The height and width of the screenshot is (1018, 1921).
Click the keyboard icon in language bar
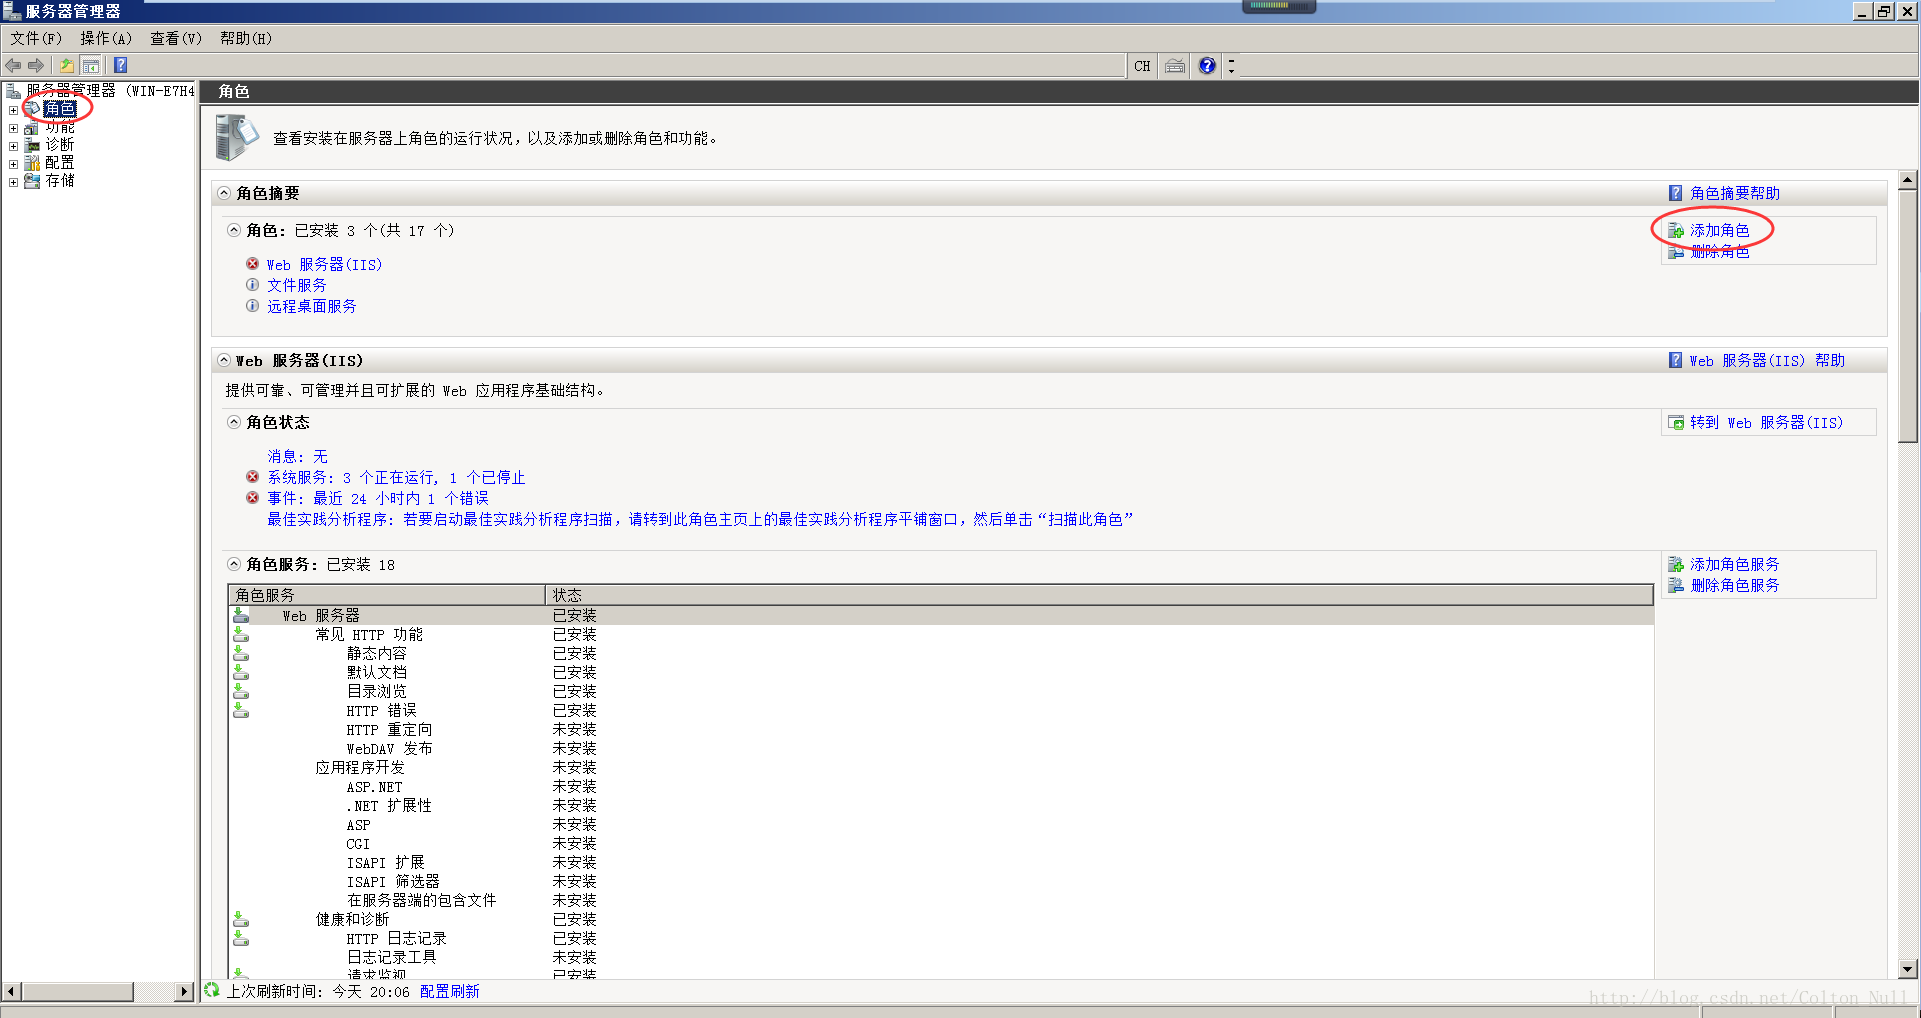click(1175, 66)
